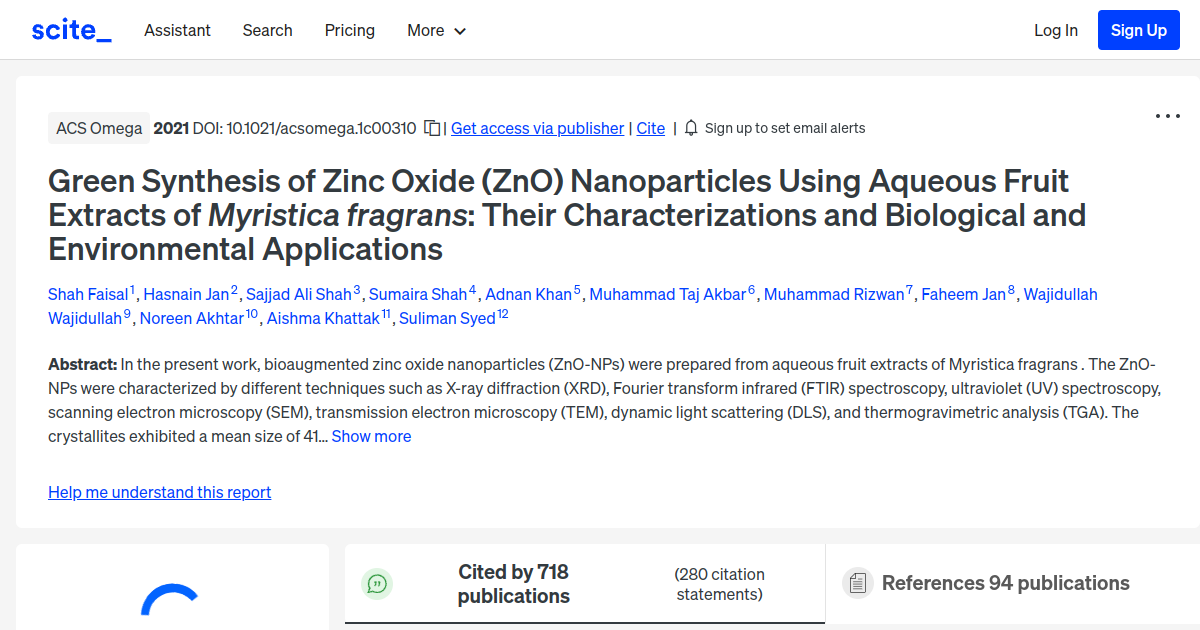
Task: Open the Pricing page
Action: 349,30
